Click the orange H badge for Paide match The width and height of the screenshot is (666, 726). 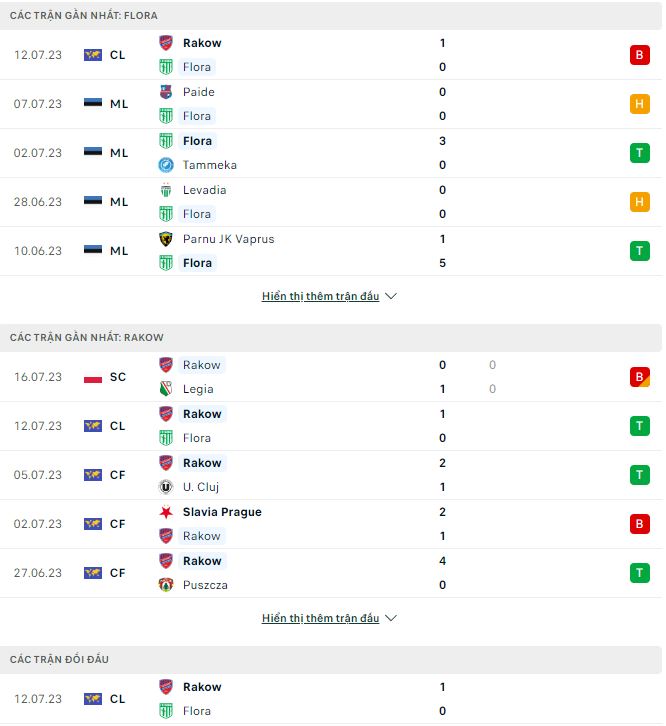(x=639, y=104)
